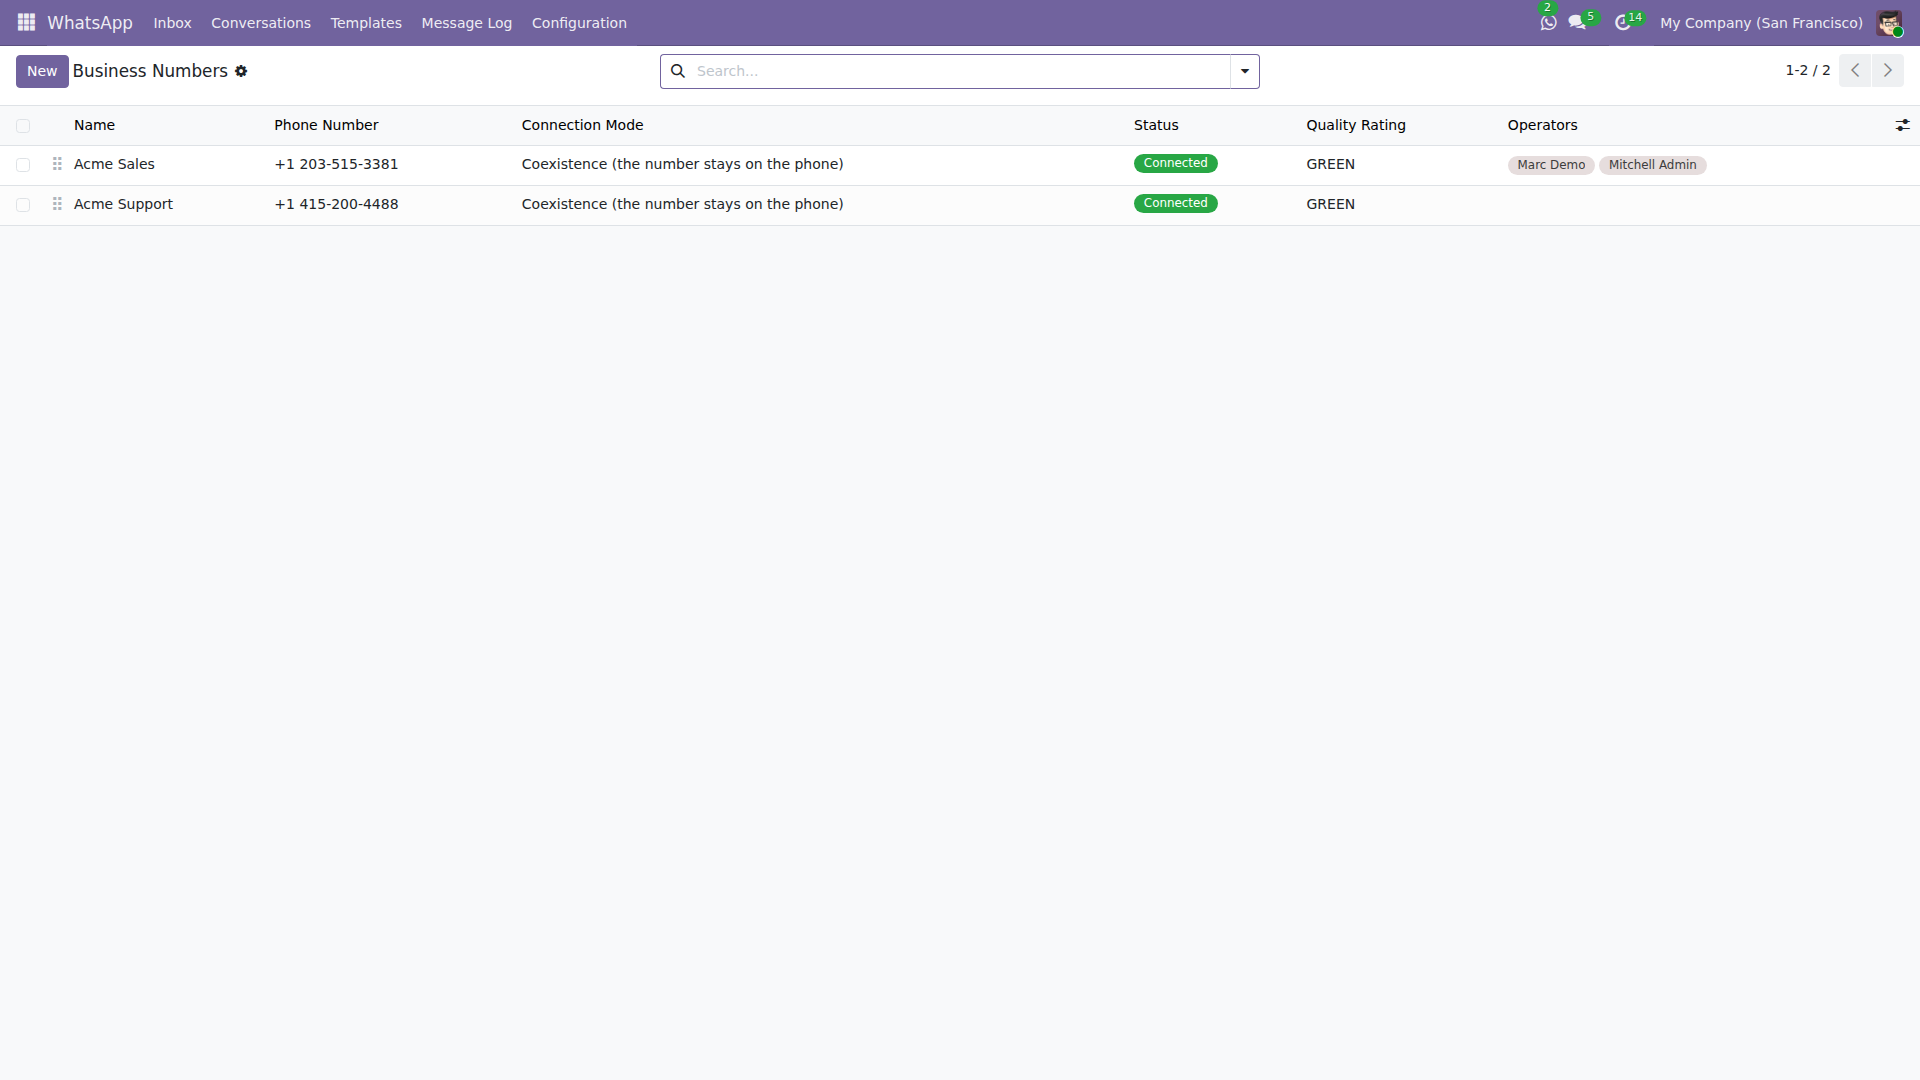Image resolution: width=1920 pixels, height=1080 pixels.
Task: Open the optional columns adjust icon
Action: [x=1902, y=125]
